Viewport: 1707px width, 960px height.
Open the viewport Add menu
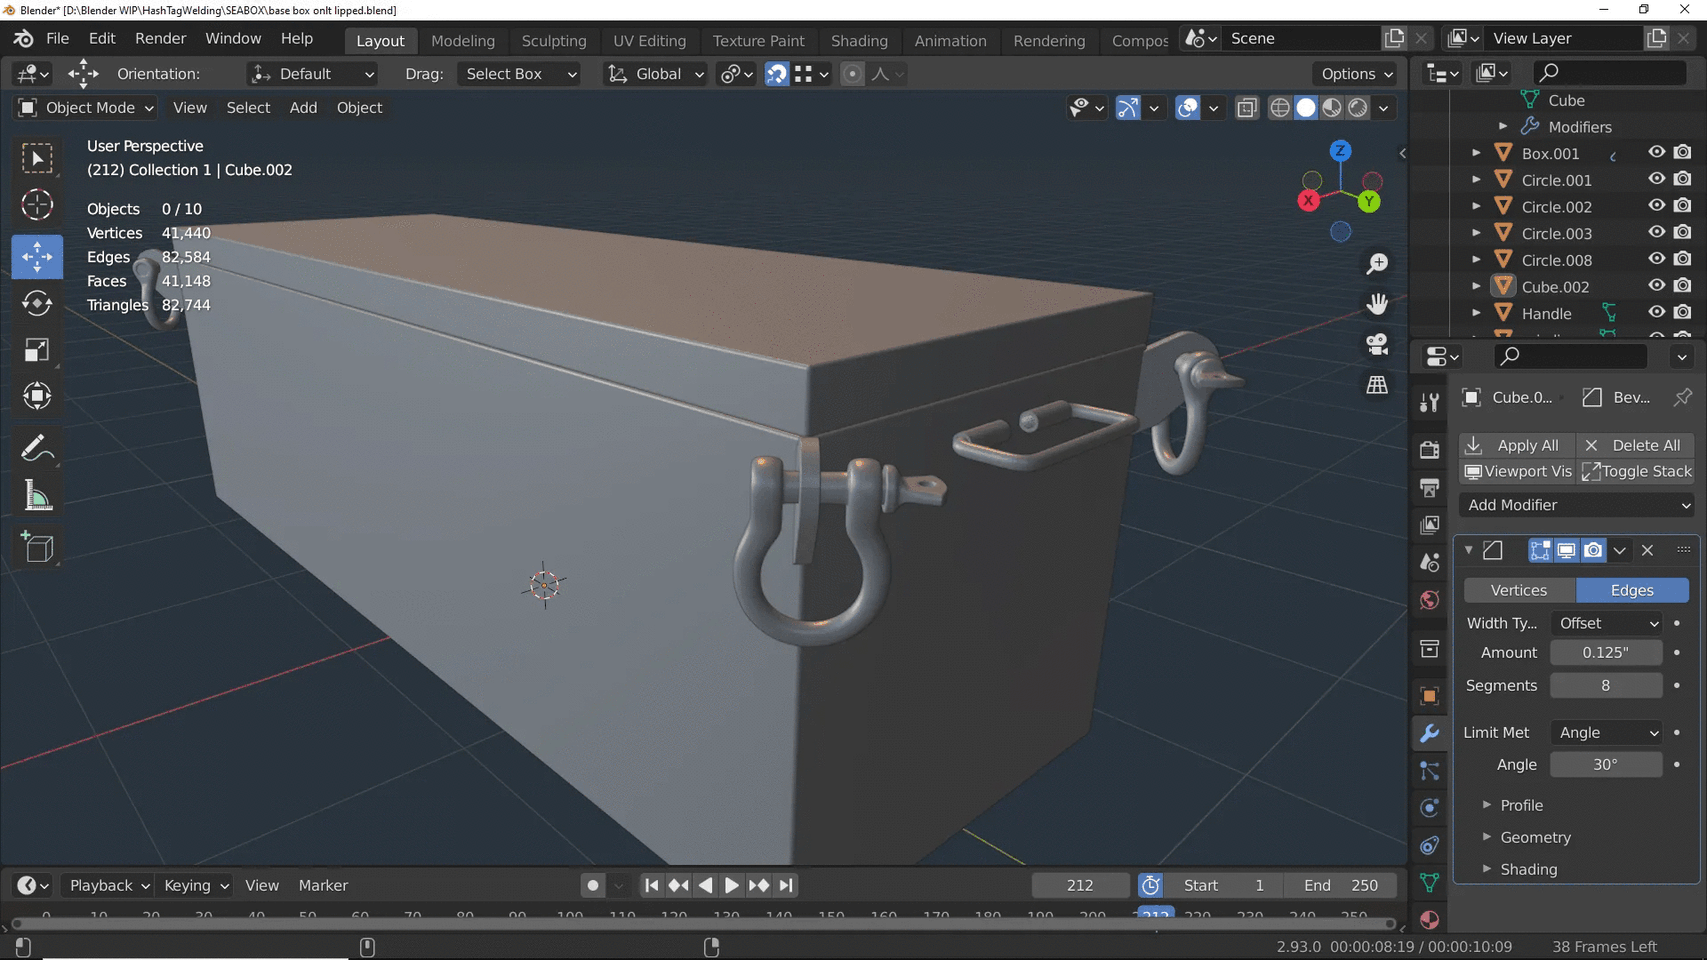[303, 108]
